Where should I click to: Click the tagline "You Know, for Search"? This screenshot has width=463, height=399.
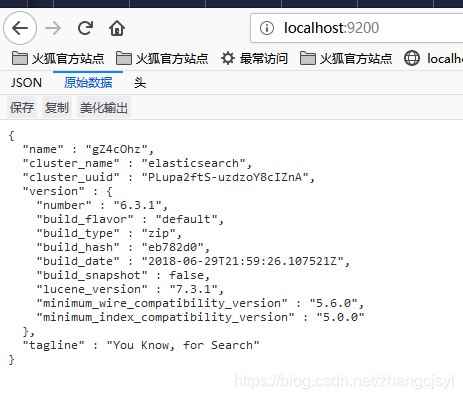(x=183, y=345)
